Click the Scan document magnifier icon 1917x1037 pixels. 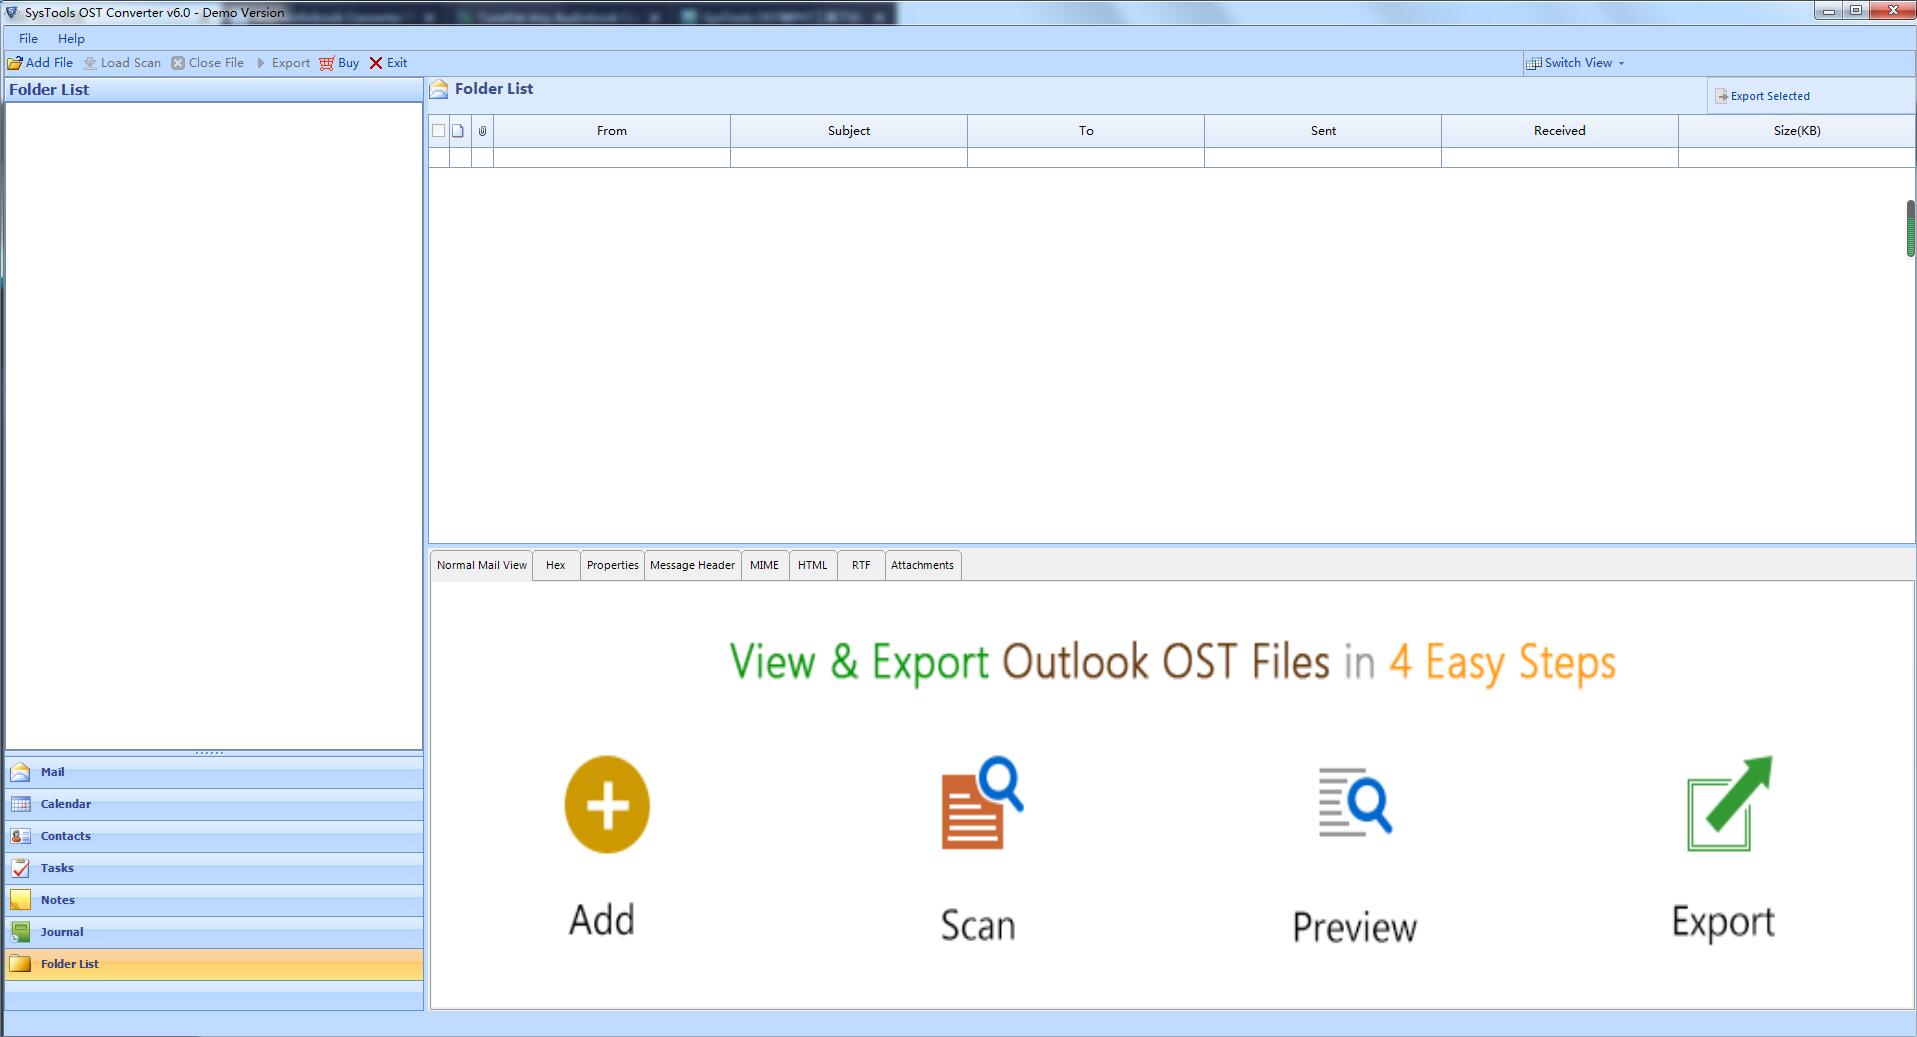[982, 803]
